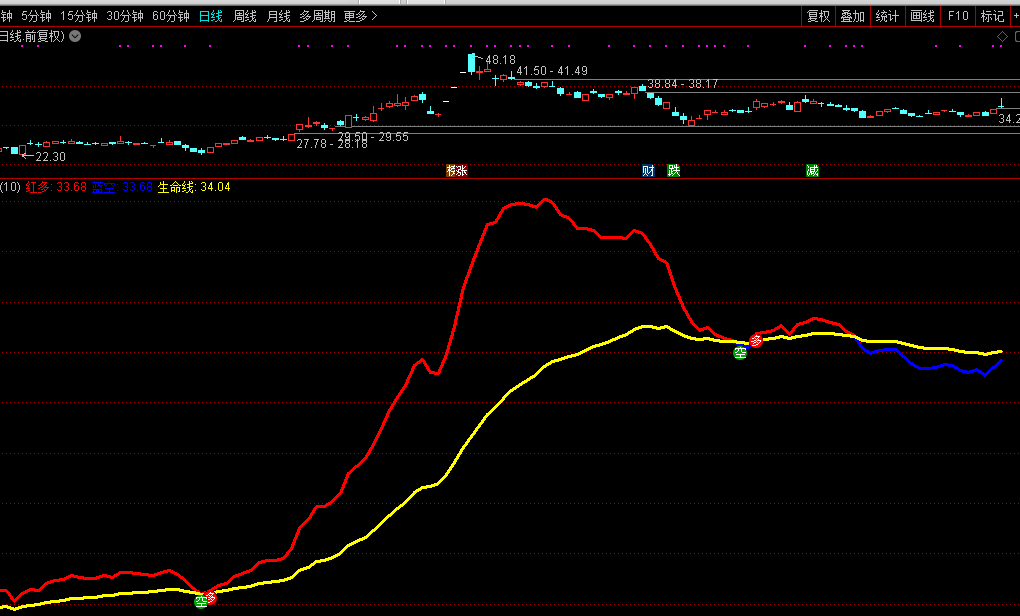Click the green 跌 event marker
This screenshot has height=616, width=1020.
(x=674, y=171)
